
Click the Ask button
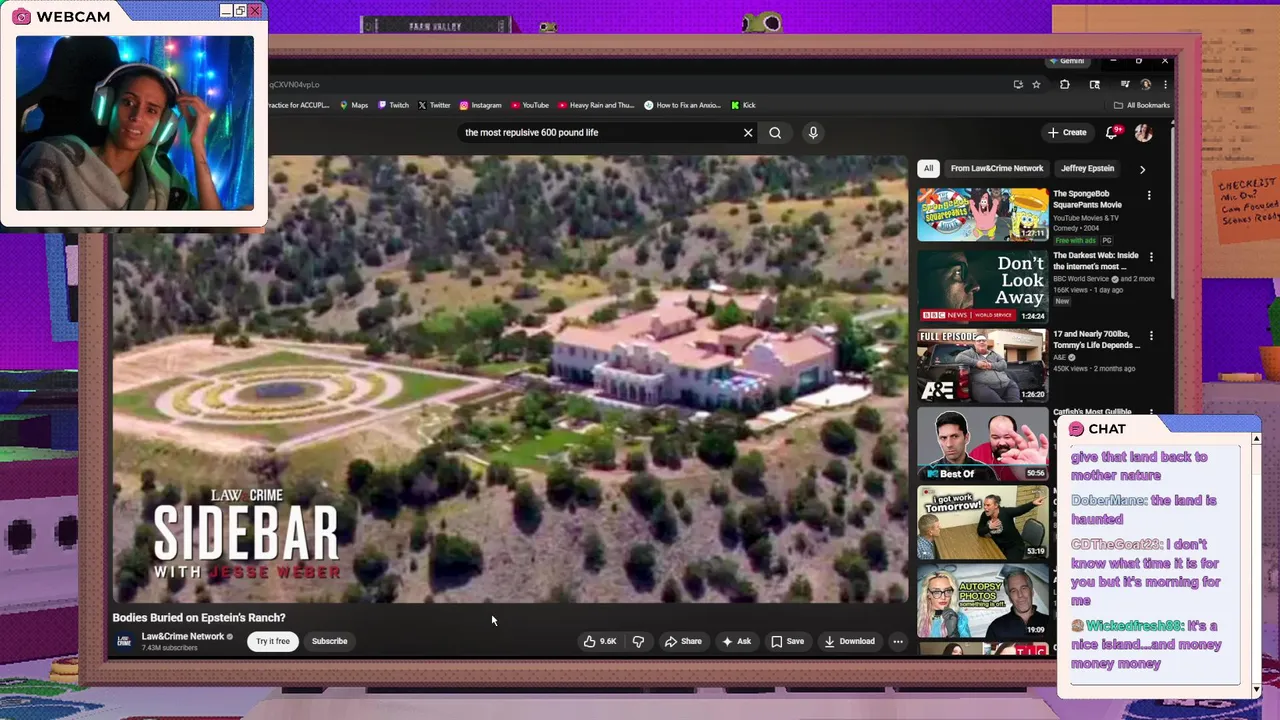[737, 641]
